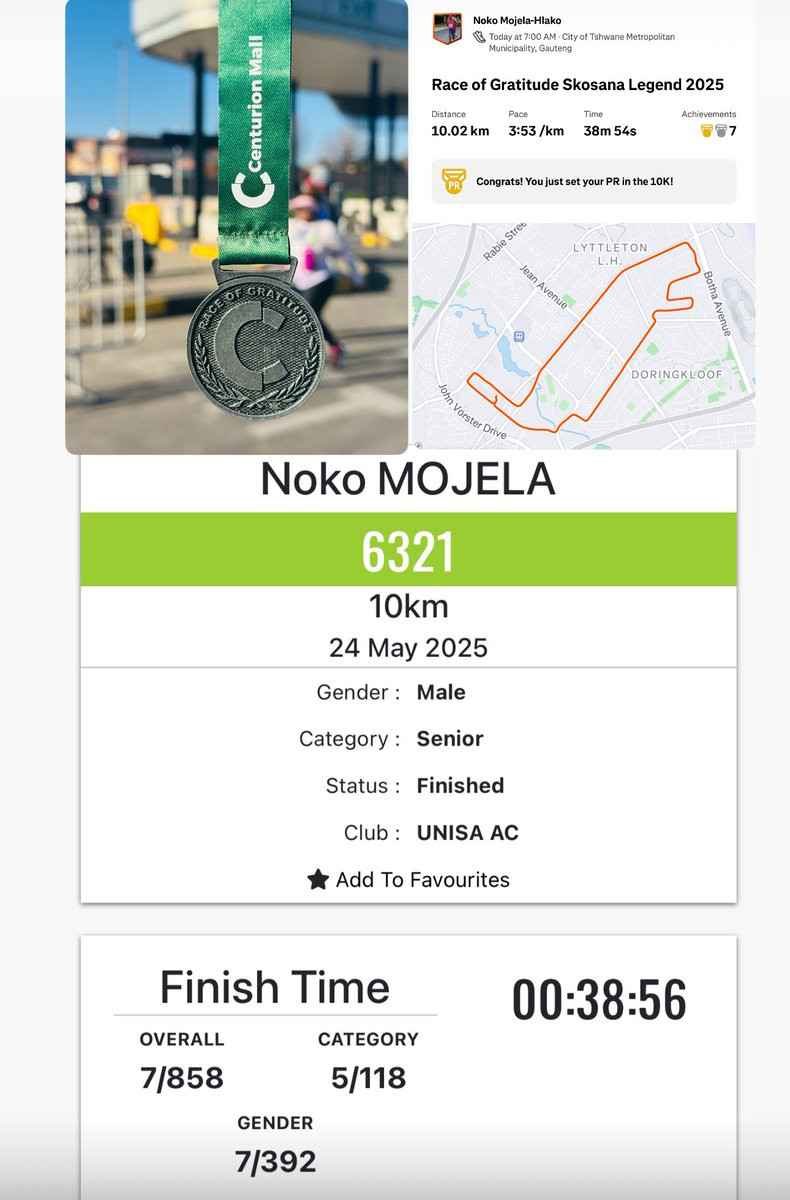This screenshot has width=790, height=1200.
Task: Click the 3:53 /km pace stat
Action: [x=535, y=131]
